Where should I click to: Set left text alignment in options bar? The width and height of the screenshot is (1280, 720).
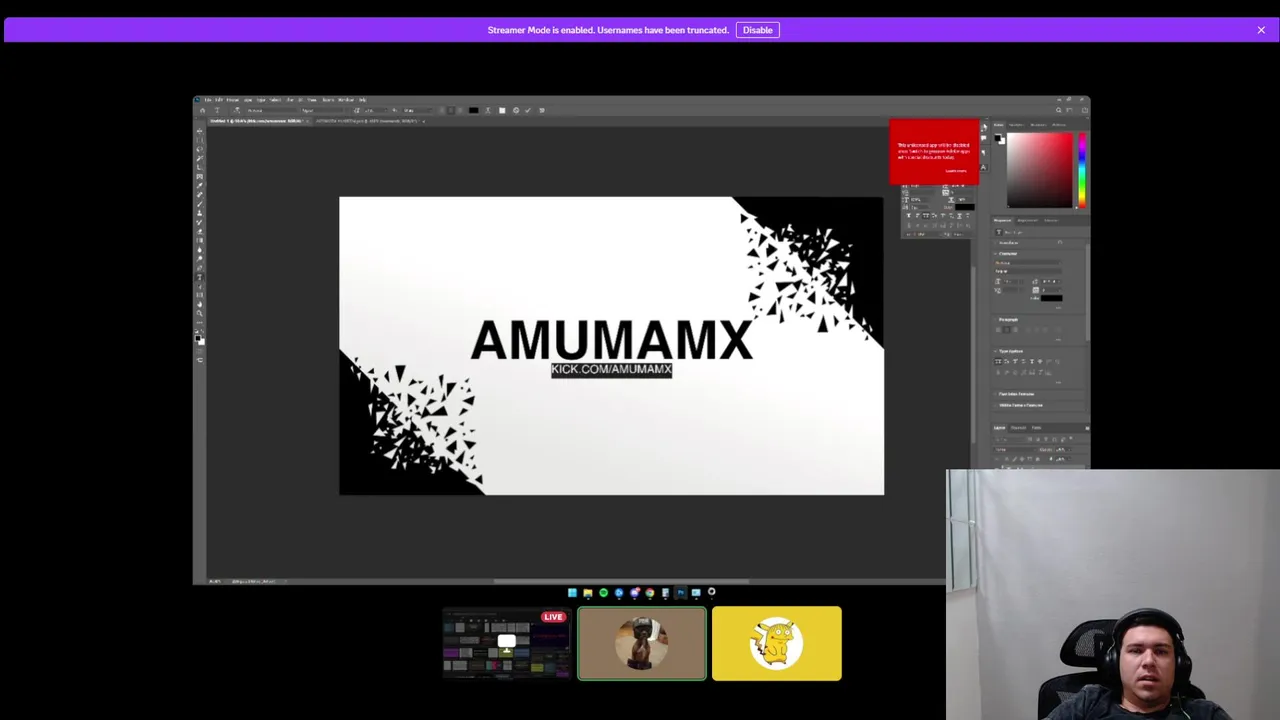tap(442, 110)
